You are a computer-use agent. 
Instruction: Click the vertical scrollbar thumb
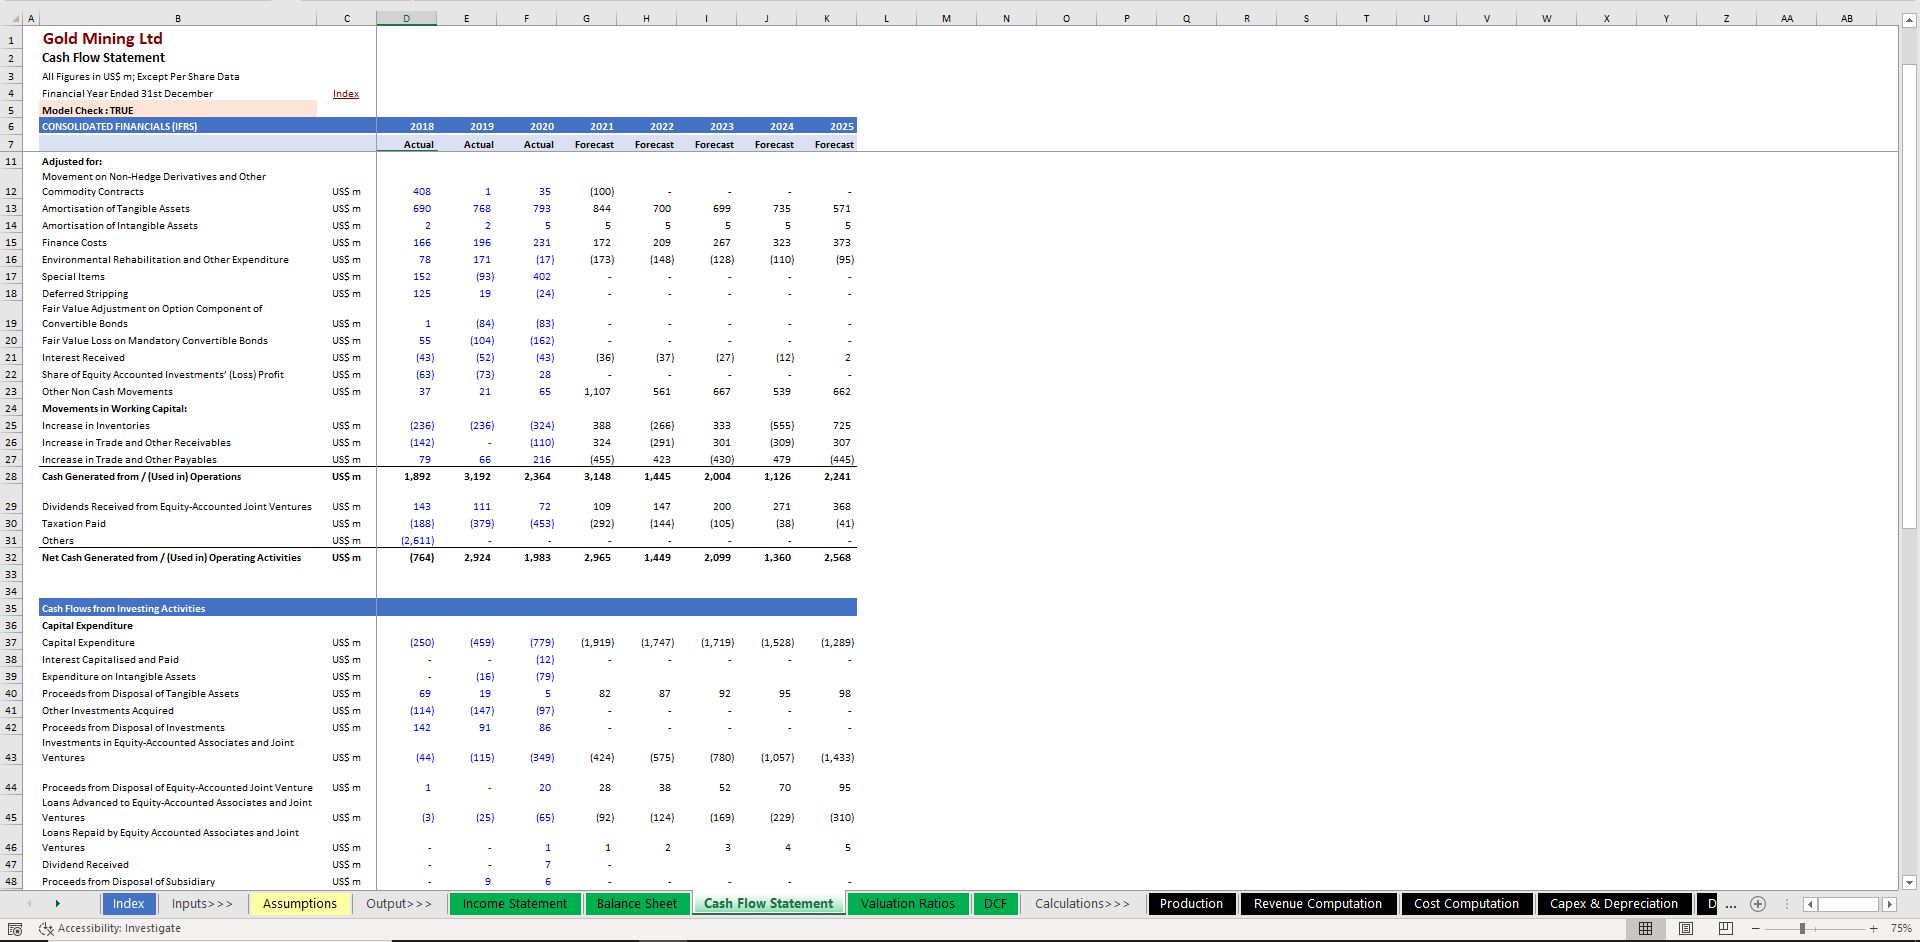(1909, 296)
